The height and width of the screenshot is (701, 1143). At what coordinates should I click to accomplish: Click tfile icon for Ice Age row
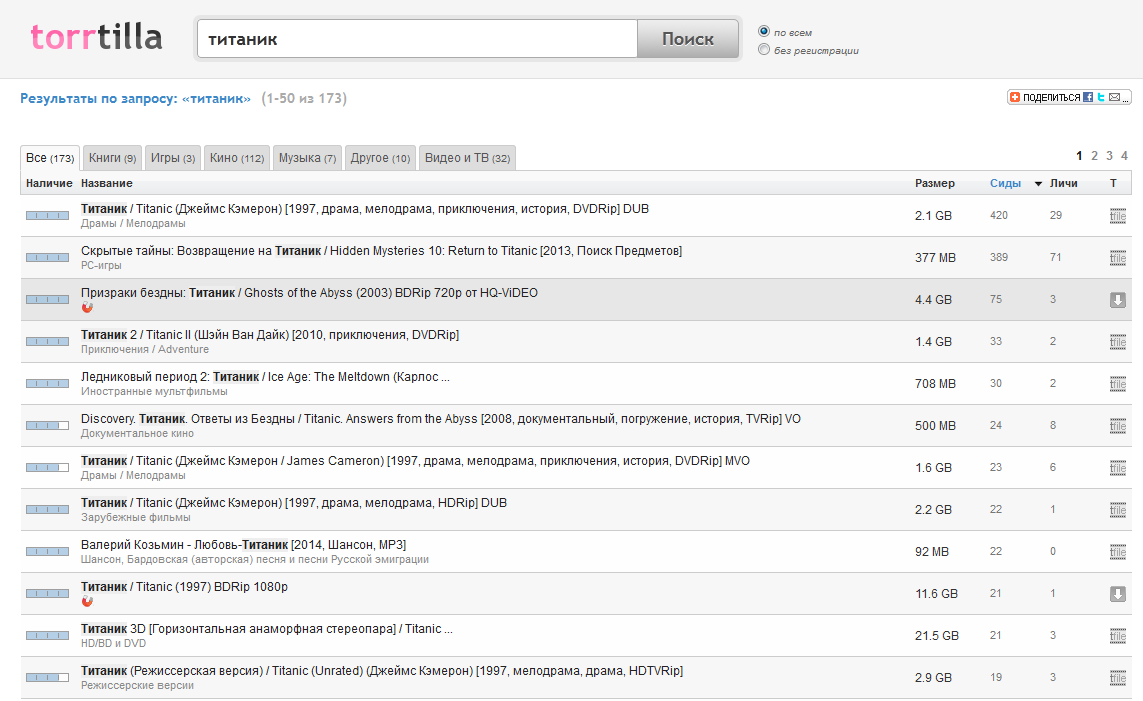[1117, 384]
